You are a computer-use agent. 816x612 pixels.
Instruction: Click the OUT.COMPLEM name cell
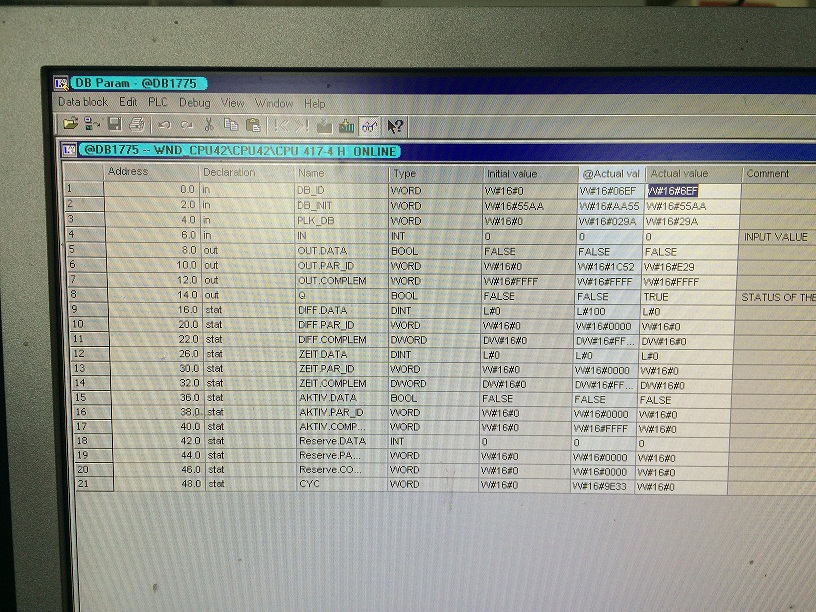342,280
